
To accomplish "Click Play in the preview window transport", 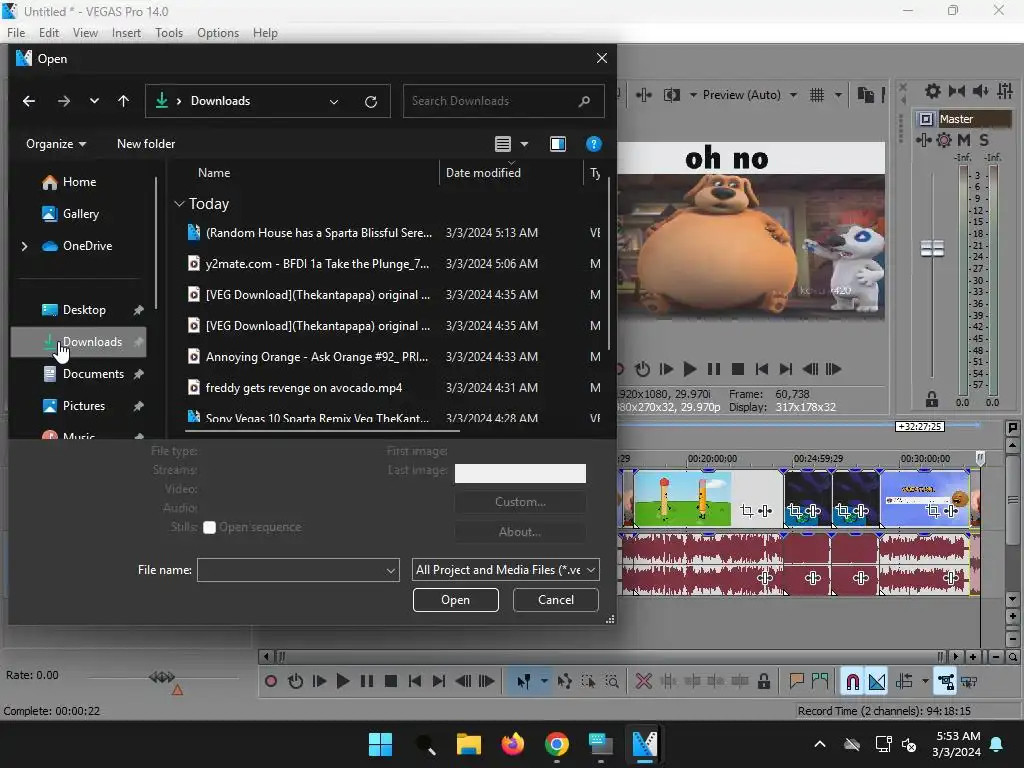I will (x=689, y=369).
